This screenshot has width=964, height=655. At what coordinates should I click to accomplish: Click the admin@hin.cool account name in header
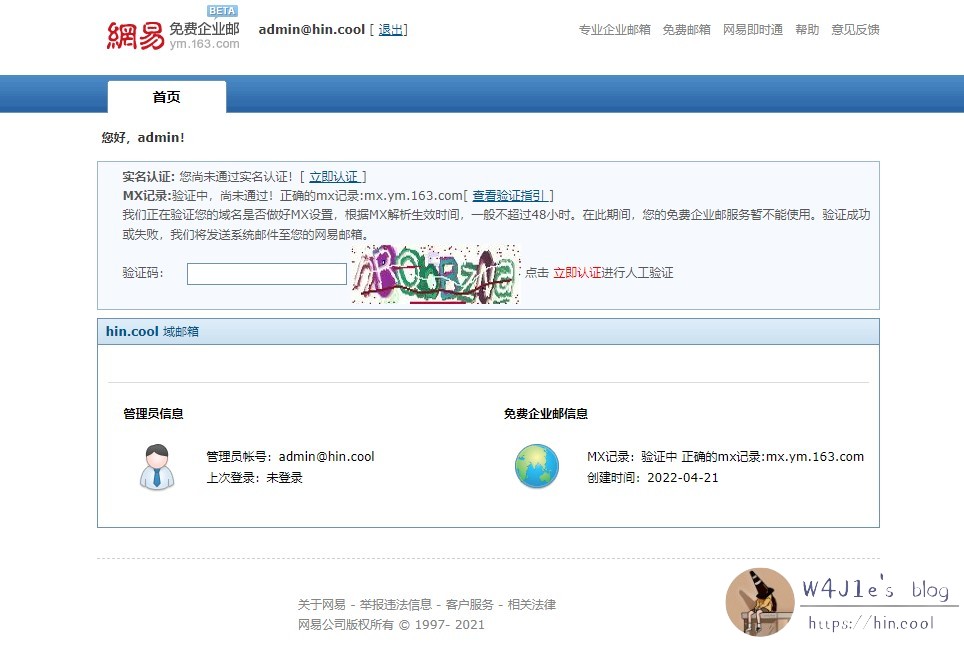(x=312, y=30)
